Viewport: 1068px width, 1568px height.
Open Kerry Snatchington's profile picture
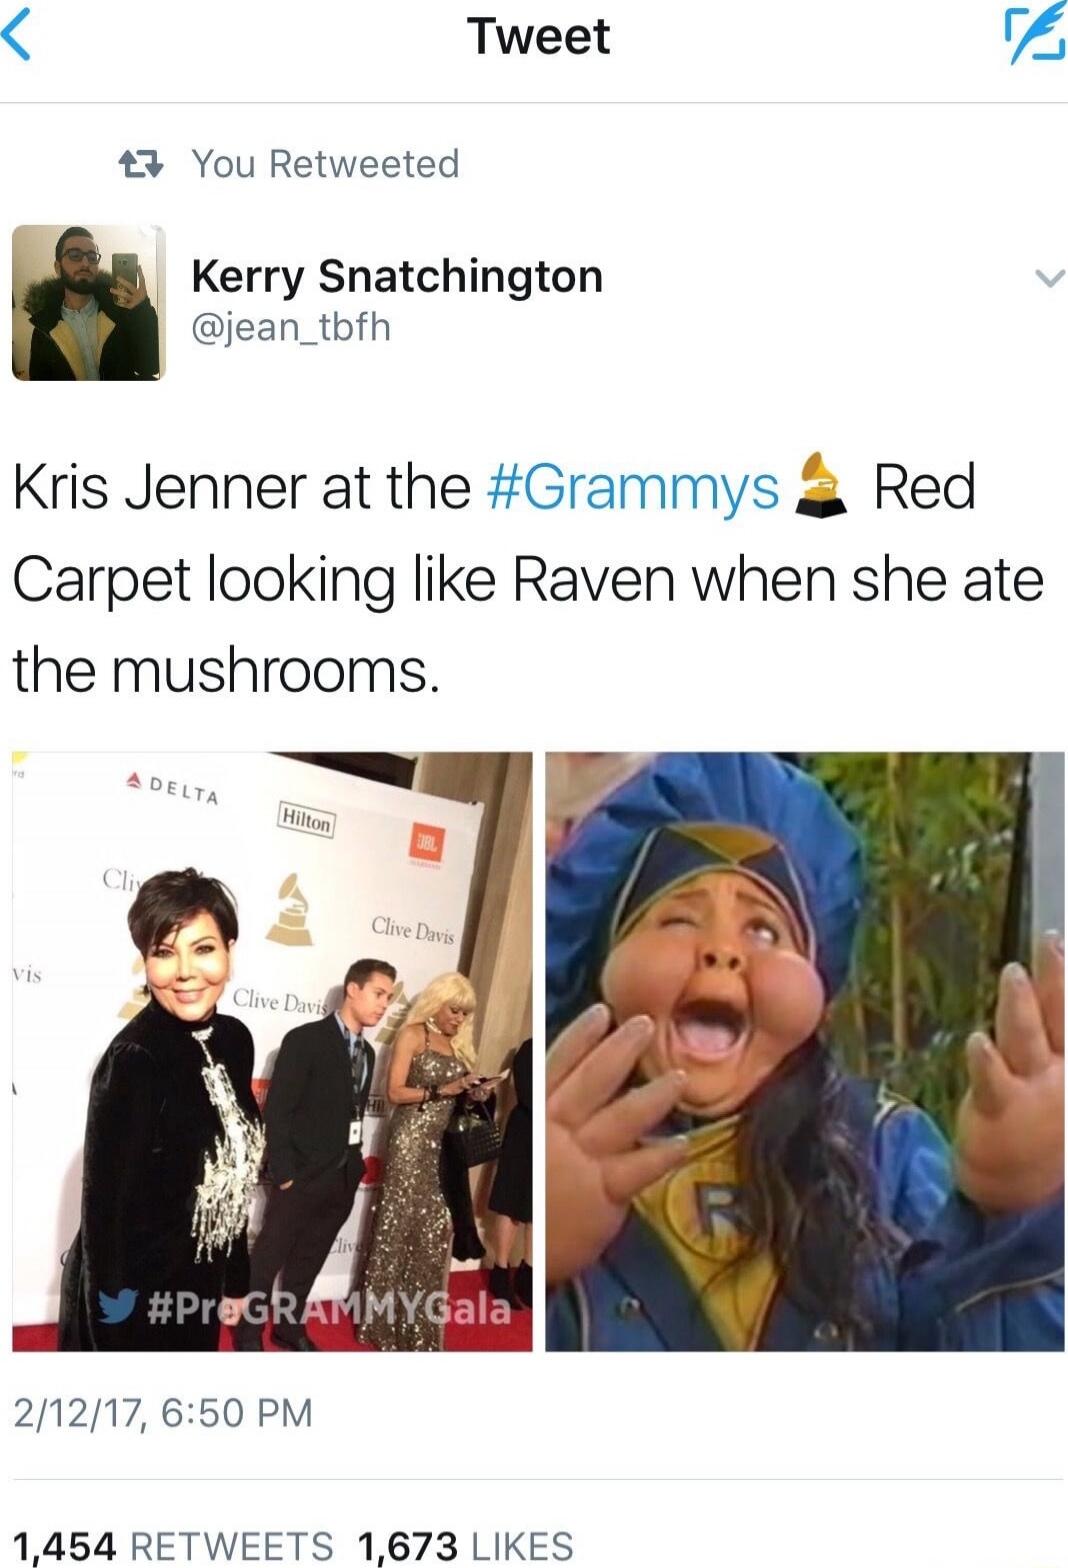tap(88, 302)
